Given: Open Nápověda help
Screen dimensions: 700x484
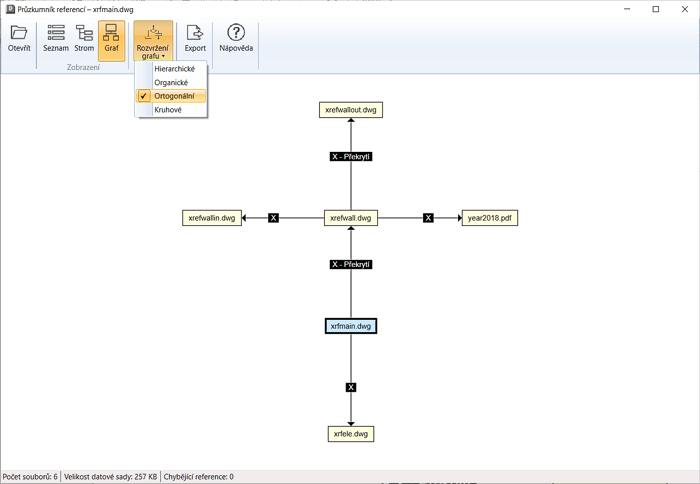Looking at the screenshot, I should click(x=236, y=39).
